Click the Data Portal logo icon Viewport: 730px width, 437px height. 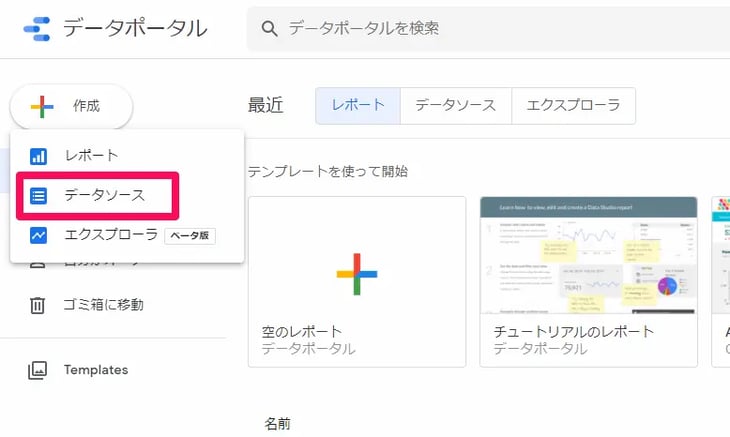coord(36,29)
